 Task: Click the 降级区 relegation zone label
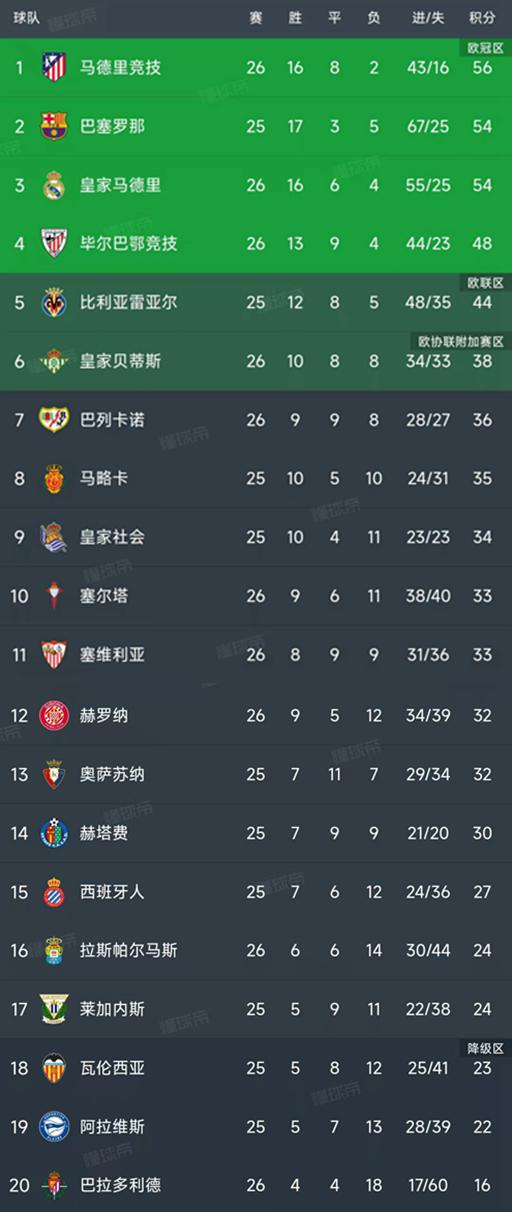pos(485,1047)
